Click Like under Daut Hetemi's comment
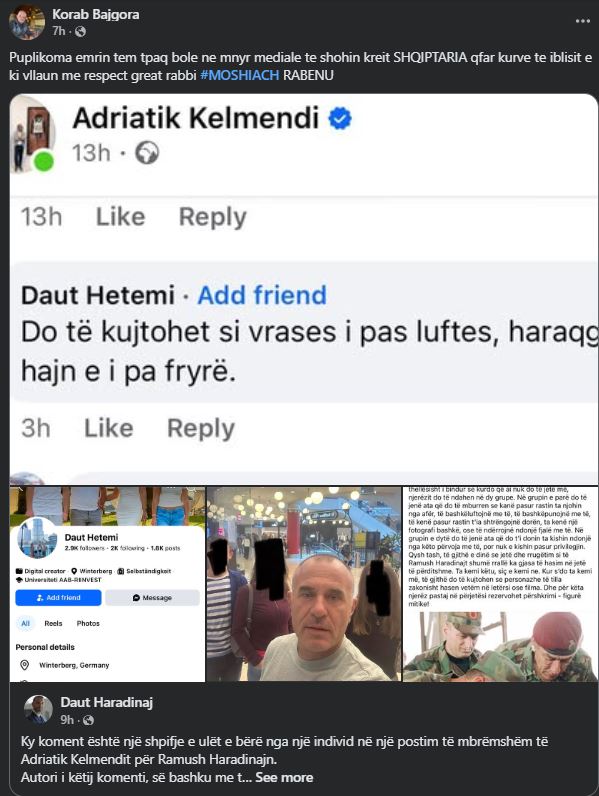This screenshot has width=599, height=796. click(x=109, y=428)
